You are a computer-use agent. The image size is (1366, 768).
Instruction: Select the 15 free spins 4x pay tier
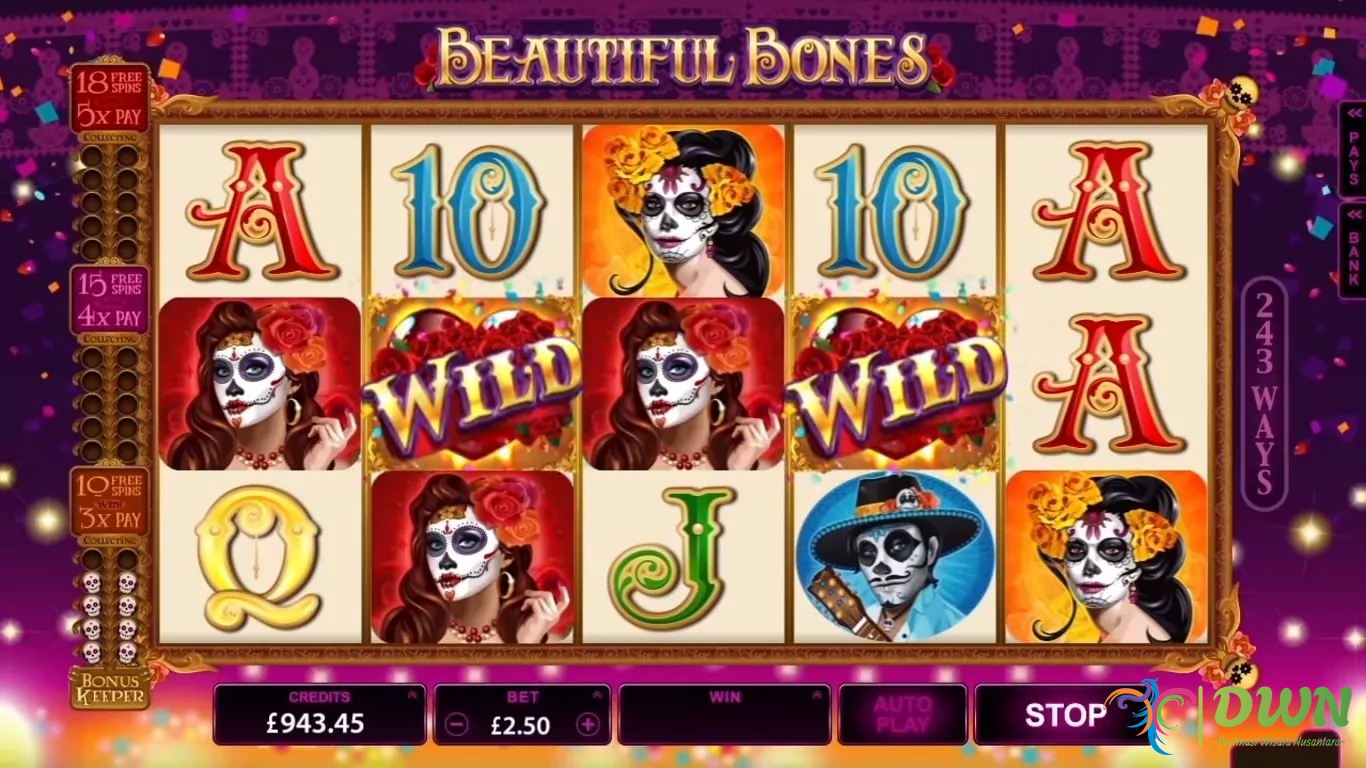pos(109,299)
